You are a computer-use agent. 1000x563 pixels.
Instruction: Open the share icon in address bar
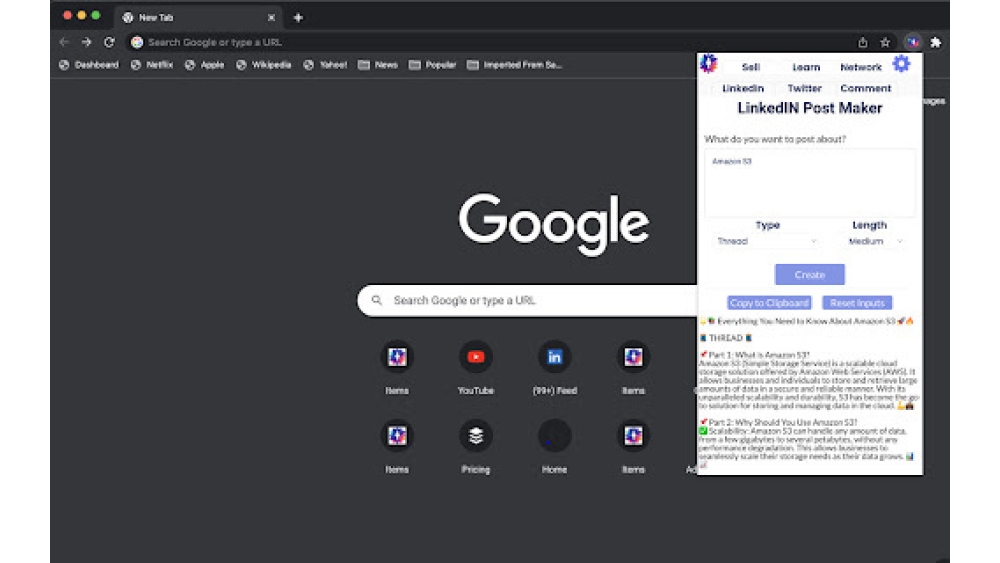pos(862,42)
